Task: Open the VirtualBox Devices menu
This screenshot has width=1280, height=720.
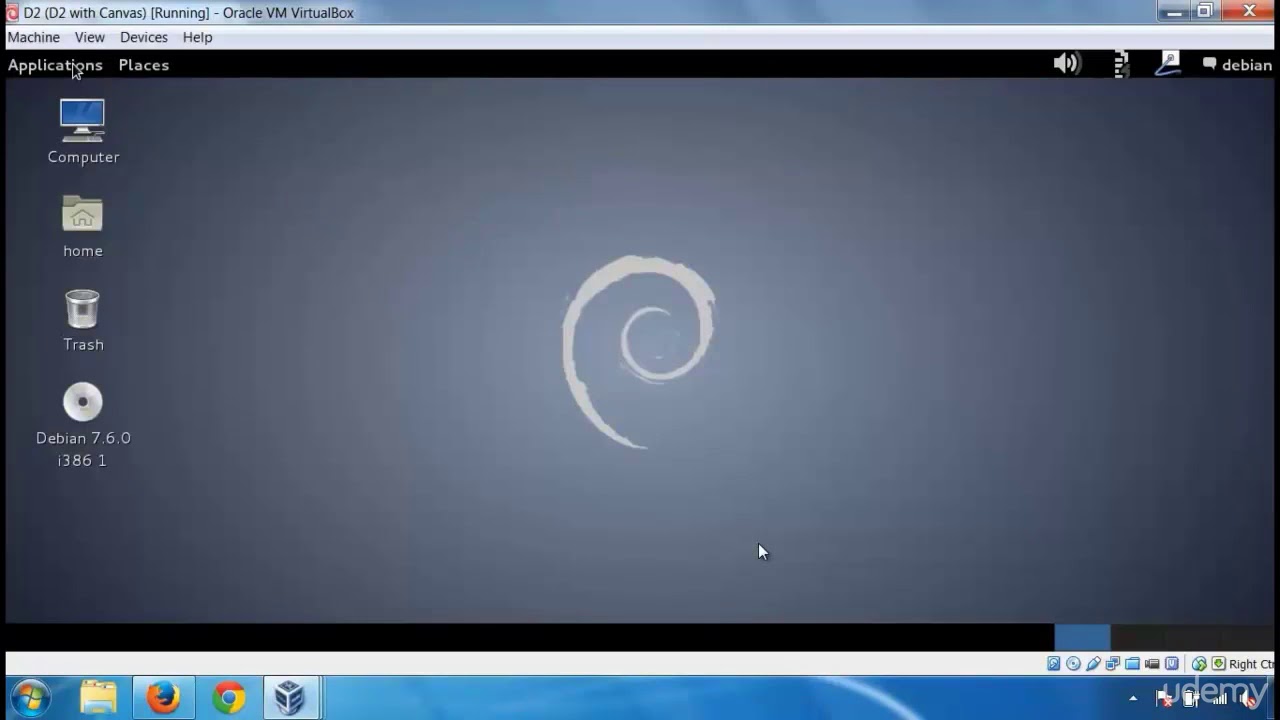Action: coord(144,37)
